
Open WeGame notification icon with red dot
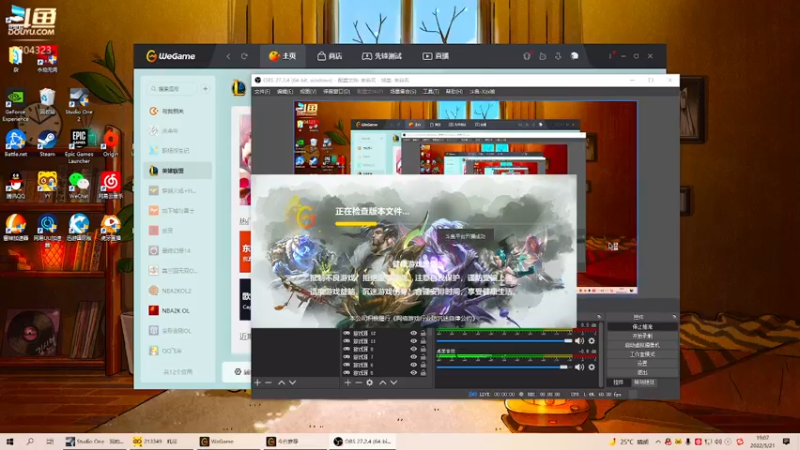527,56
